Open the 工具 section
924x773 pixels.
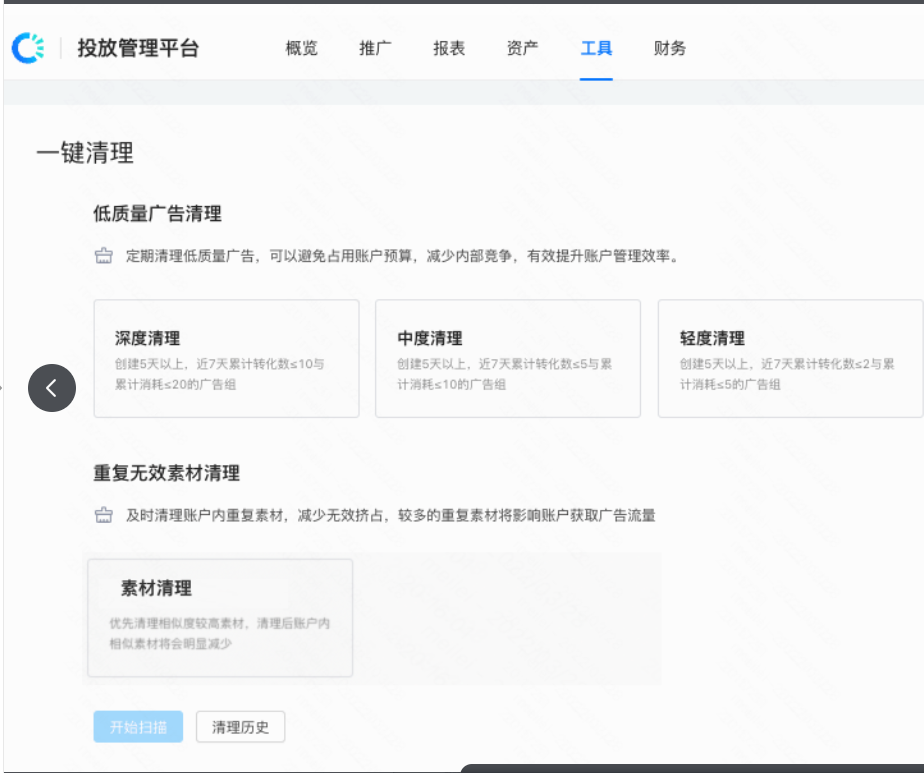click(x=595, y=47)
